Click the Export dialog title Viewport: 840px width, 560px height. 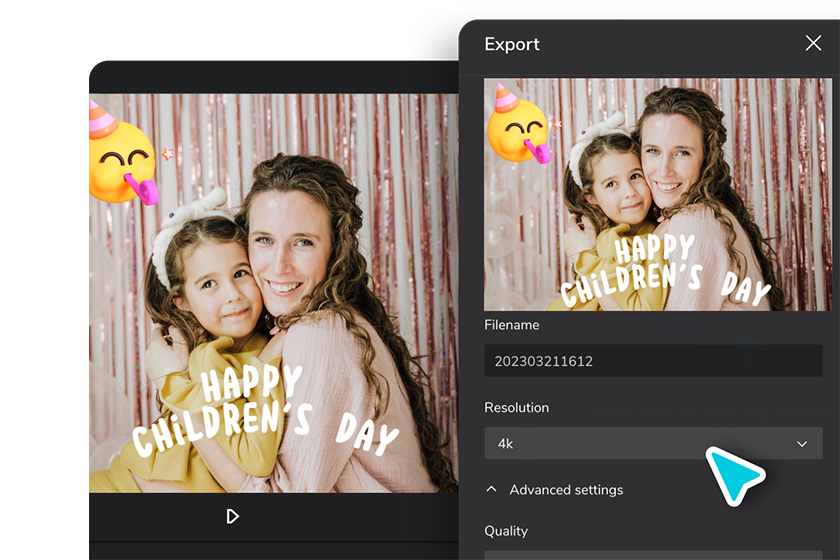click(512, 44)
